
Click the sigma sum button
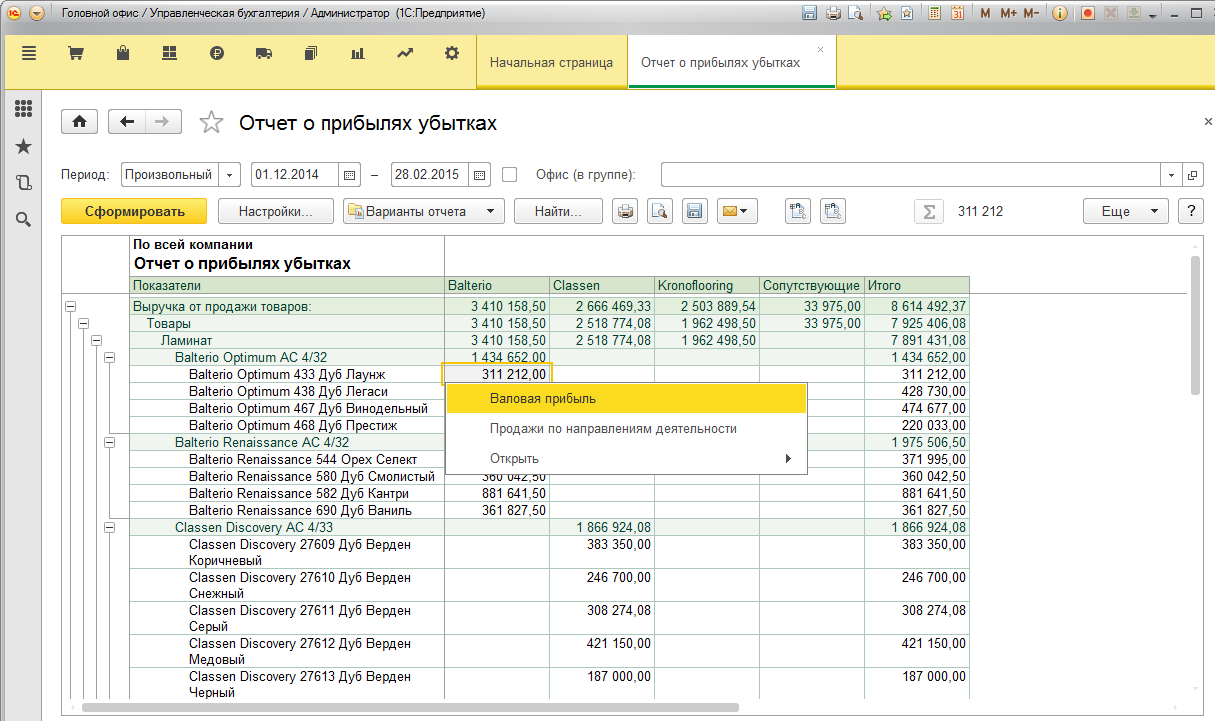pos(929,211)
